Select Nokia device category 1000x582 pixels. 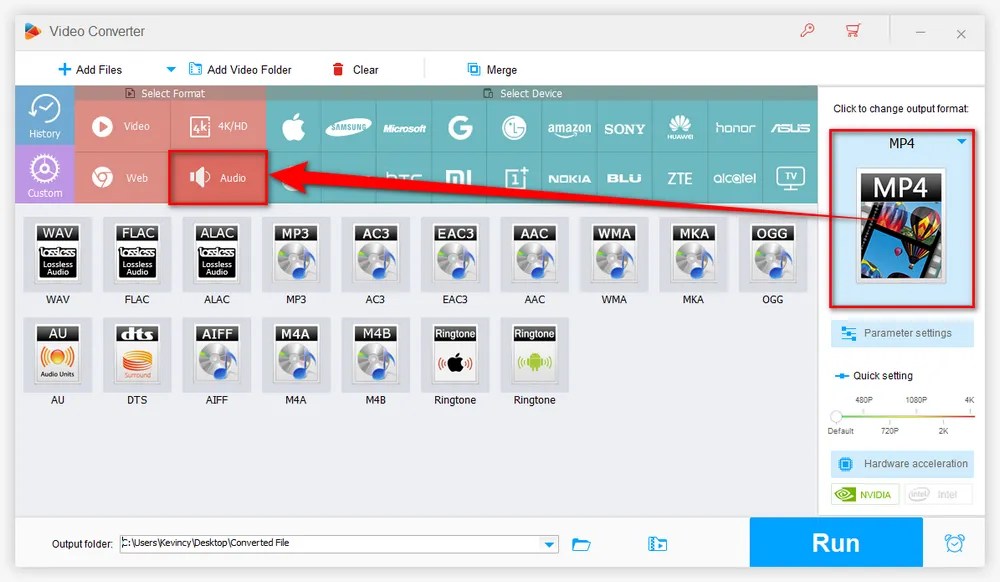(570, 178)
